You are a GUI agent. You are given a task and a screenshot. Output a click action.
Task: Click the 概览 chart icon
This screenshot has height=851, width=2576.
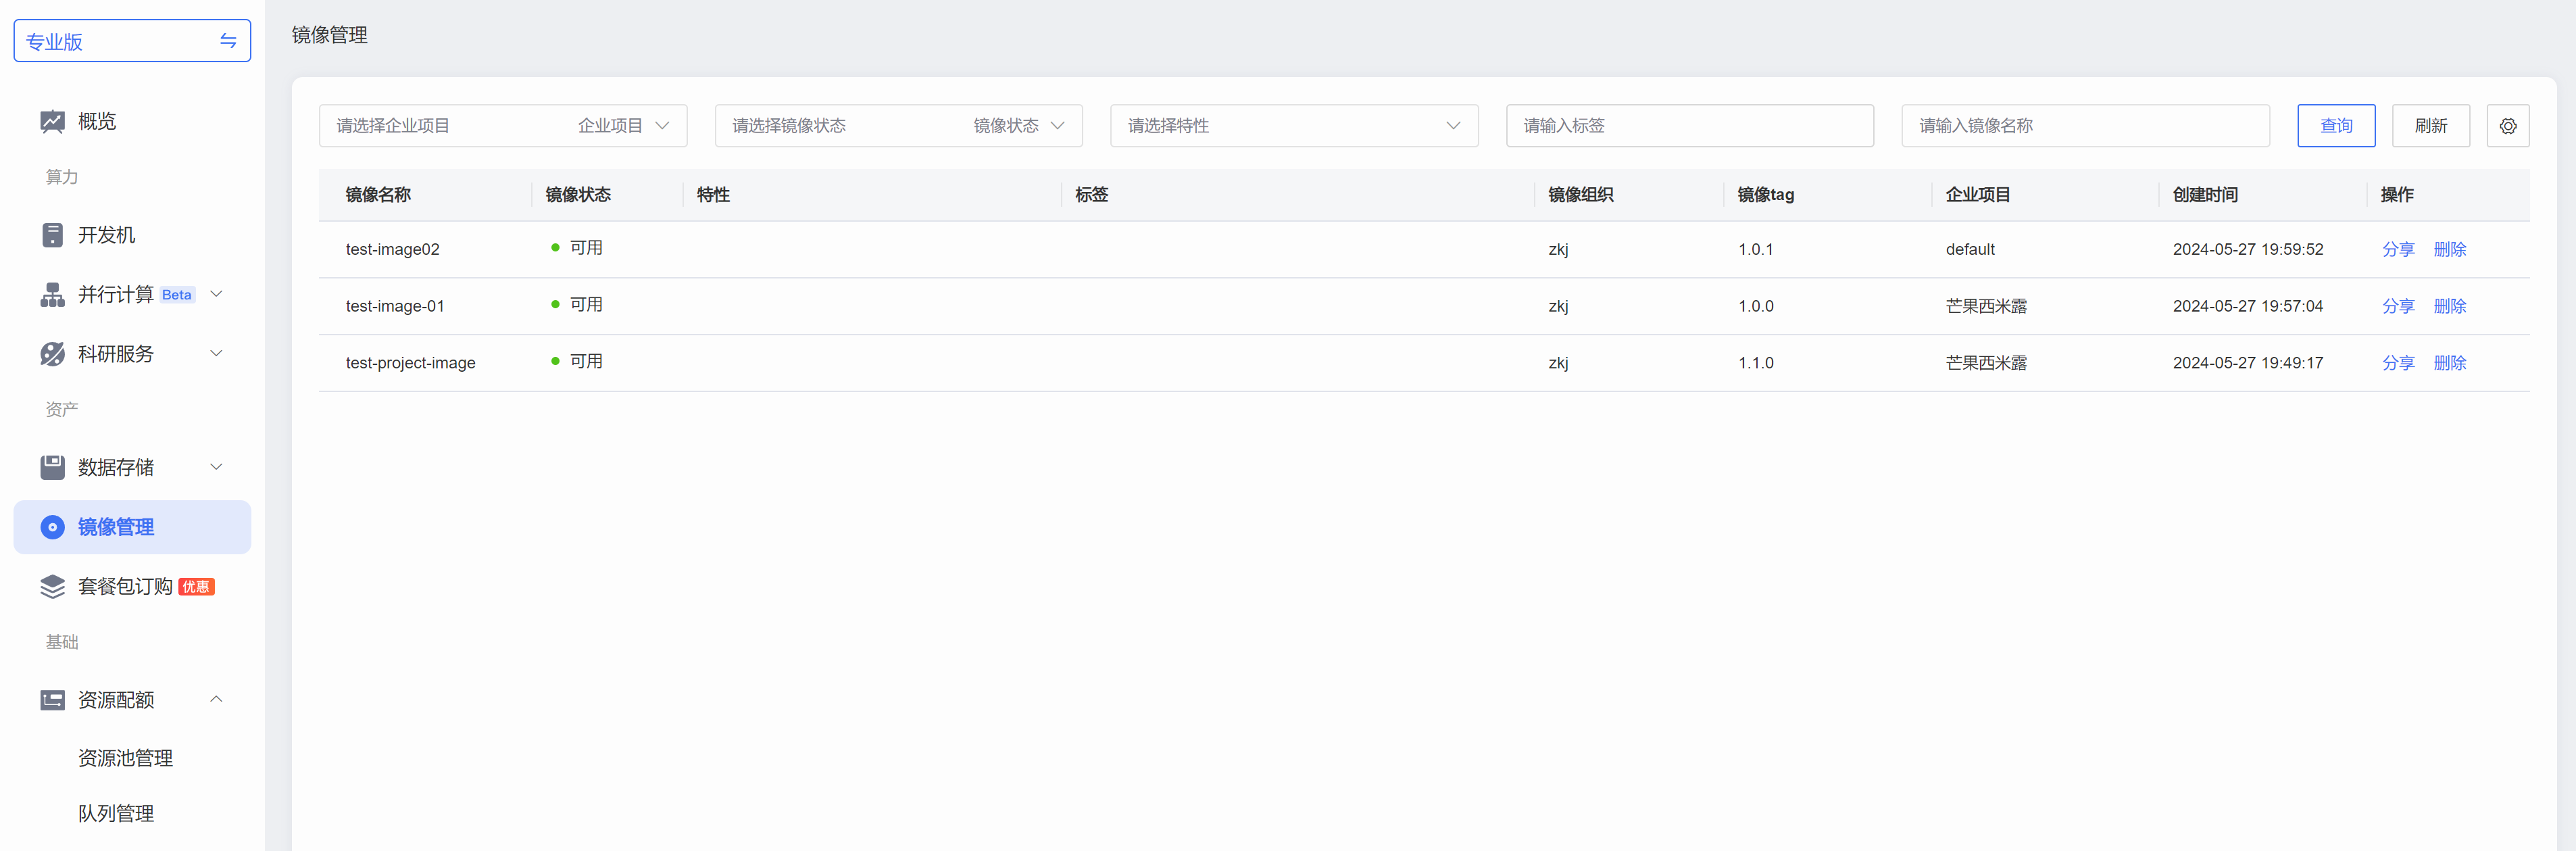(52, 122)
